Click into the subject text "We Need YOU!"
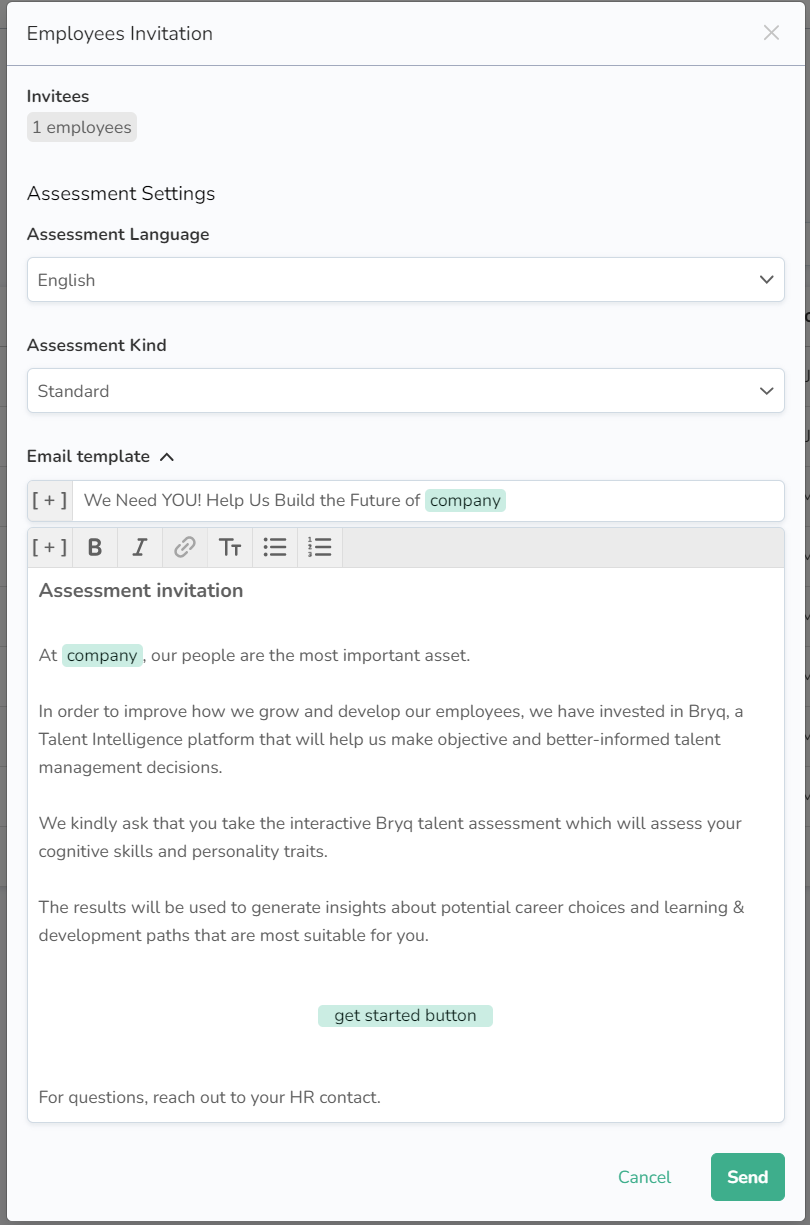 145,500
